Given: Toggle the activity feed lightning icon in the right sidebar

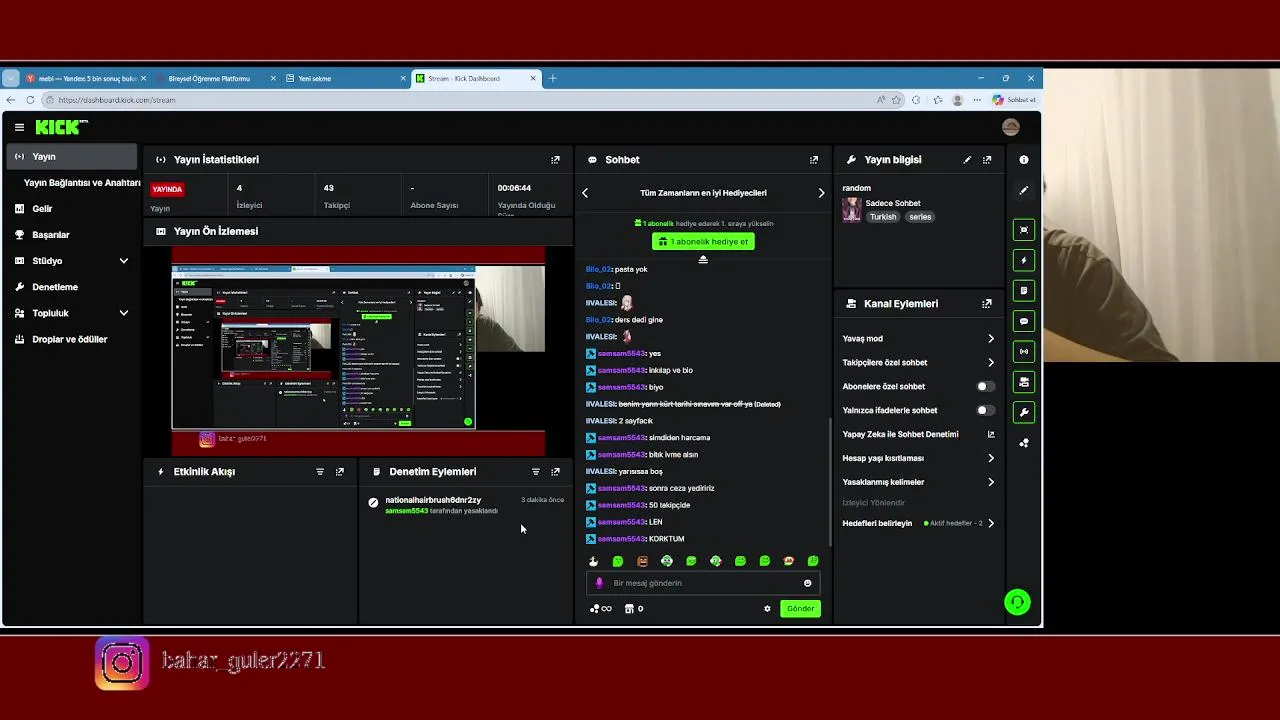Looking at the screenshot, I should (x=1023, y=260).
